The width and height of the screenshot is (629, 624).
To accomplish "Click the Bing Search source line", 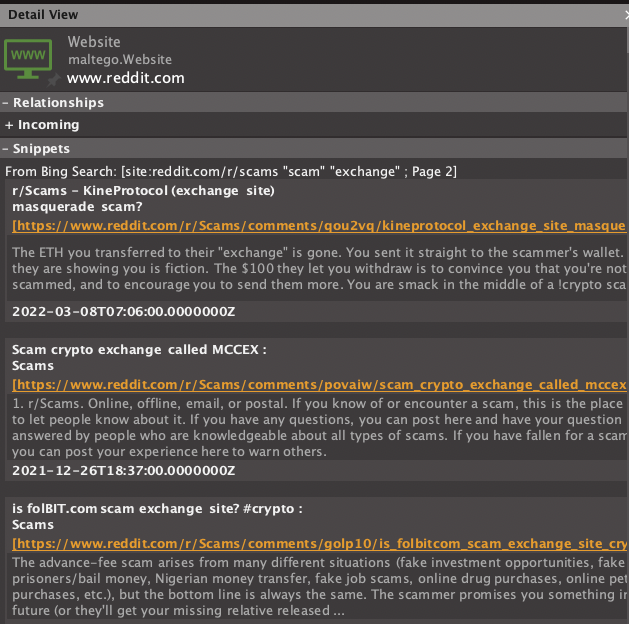I will (x=231, y=172).
